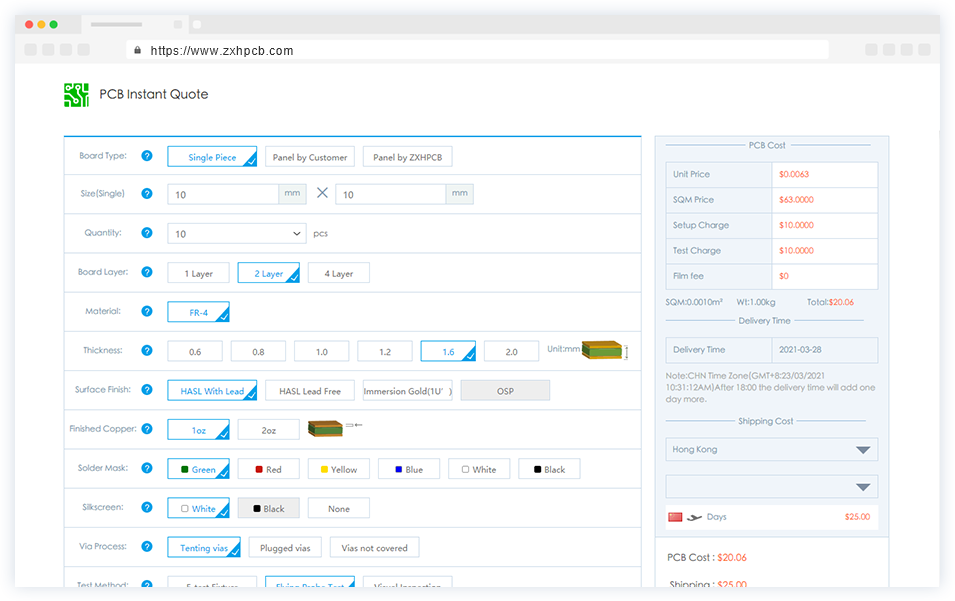Pick the 2.0 thickness option
Screen dimensions: 955x601
coord(512,351)
